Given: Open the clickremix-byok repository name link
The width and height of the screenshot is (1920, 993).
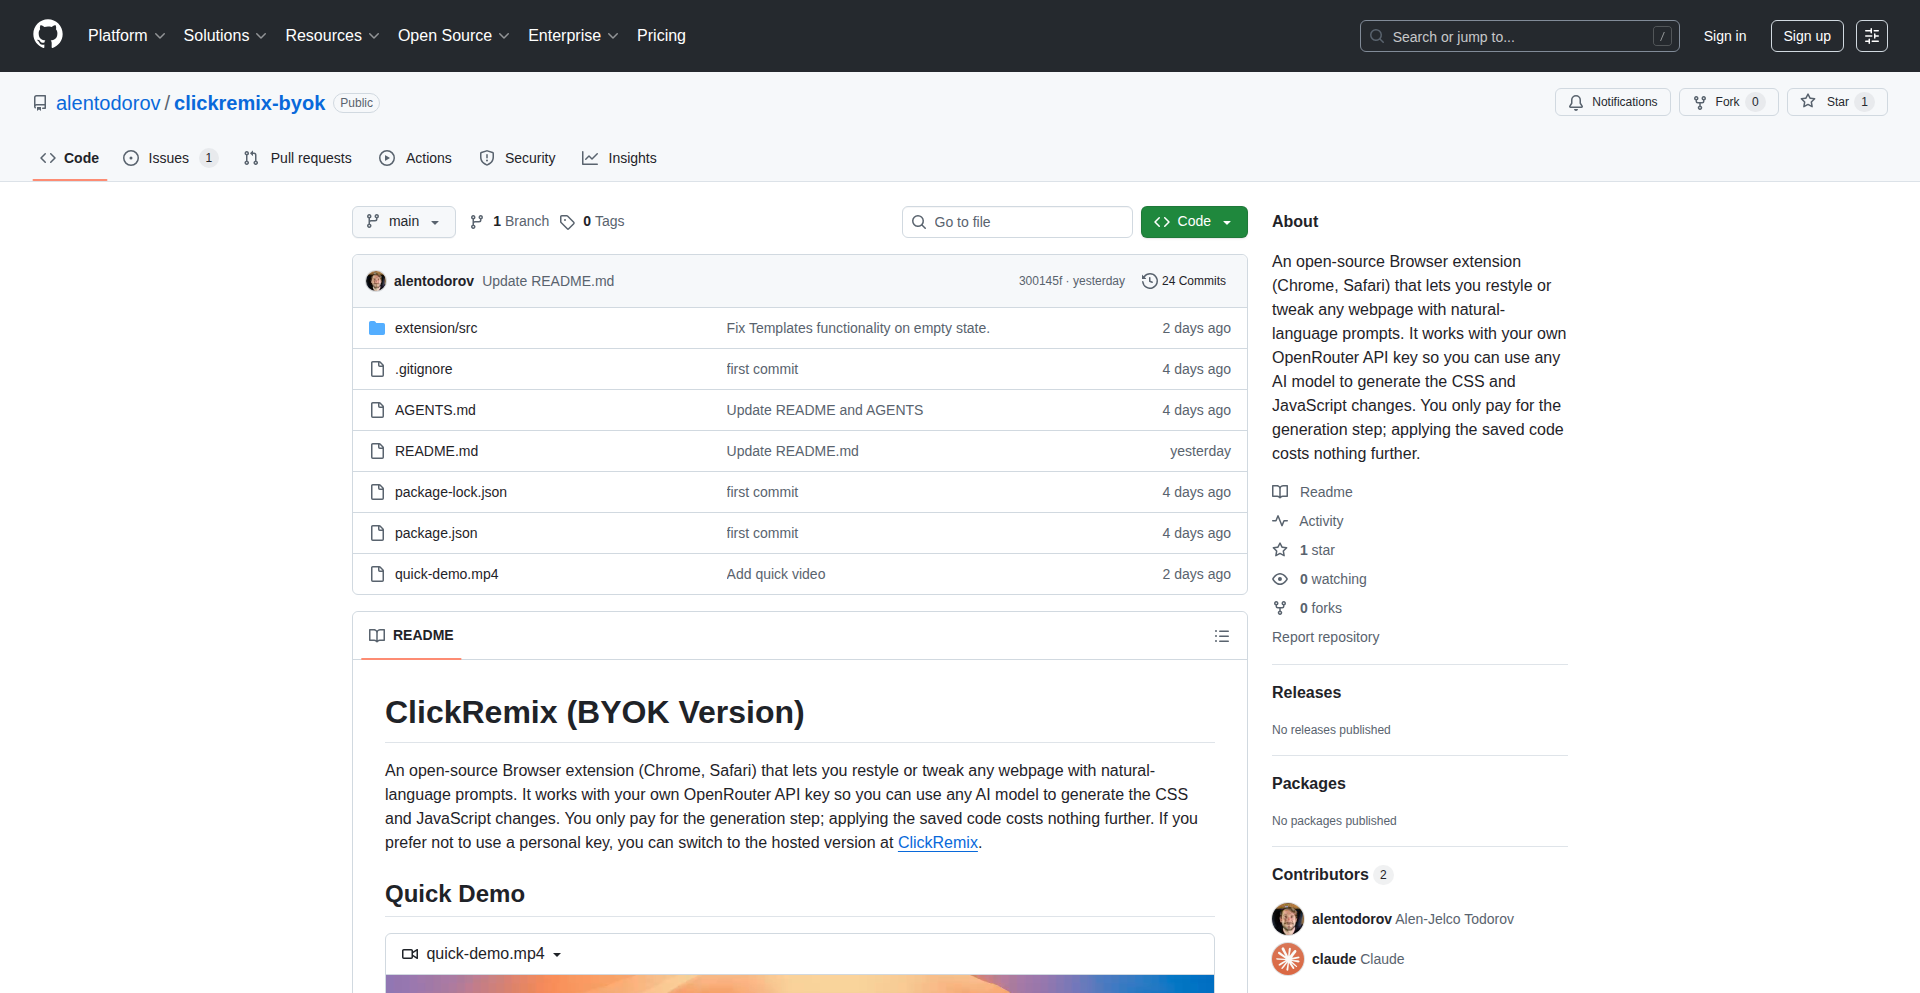Looking at the screenshot, I should pos(250,103).
